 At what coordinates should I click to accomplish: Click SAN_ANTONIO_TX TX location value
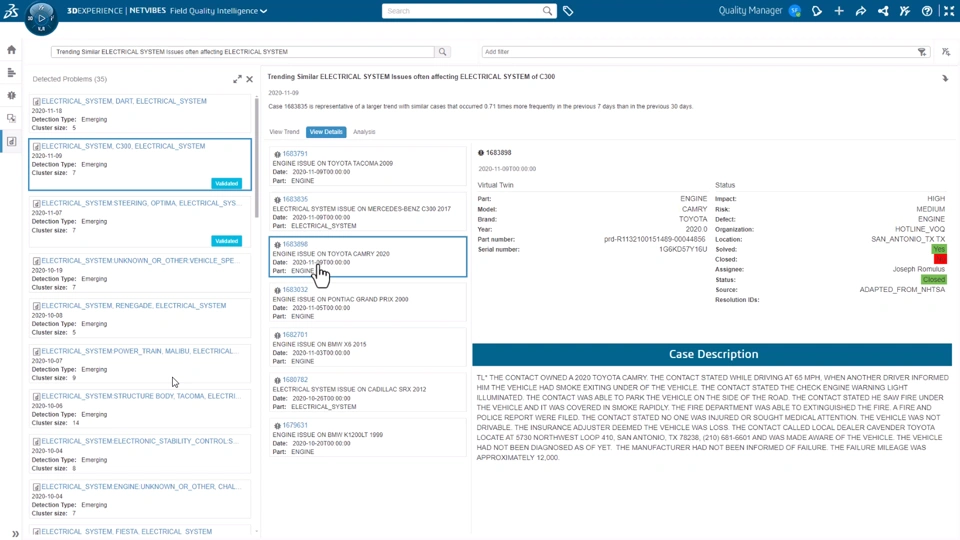point(908,239)
